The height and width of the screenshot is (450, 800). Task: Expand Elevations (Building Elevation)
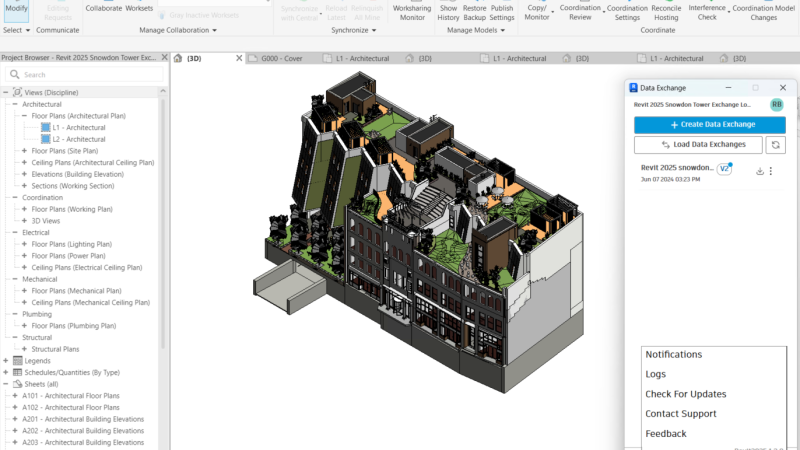tap(24, 174)
